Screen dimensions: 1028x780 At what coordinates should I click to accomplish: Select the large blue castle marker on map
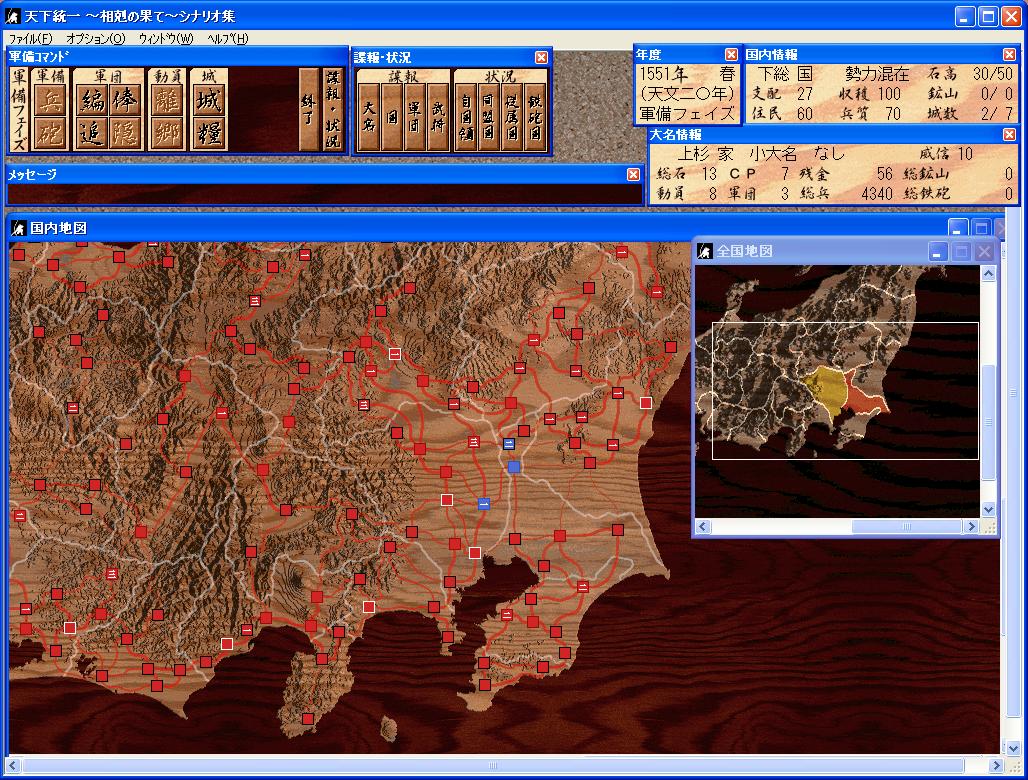click(x=514, y=467)
